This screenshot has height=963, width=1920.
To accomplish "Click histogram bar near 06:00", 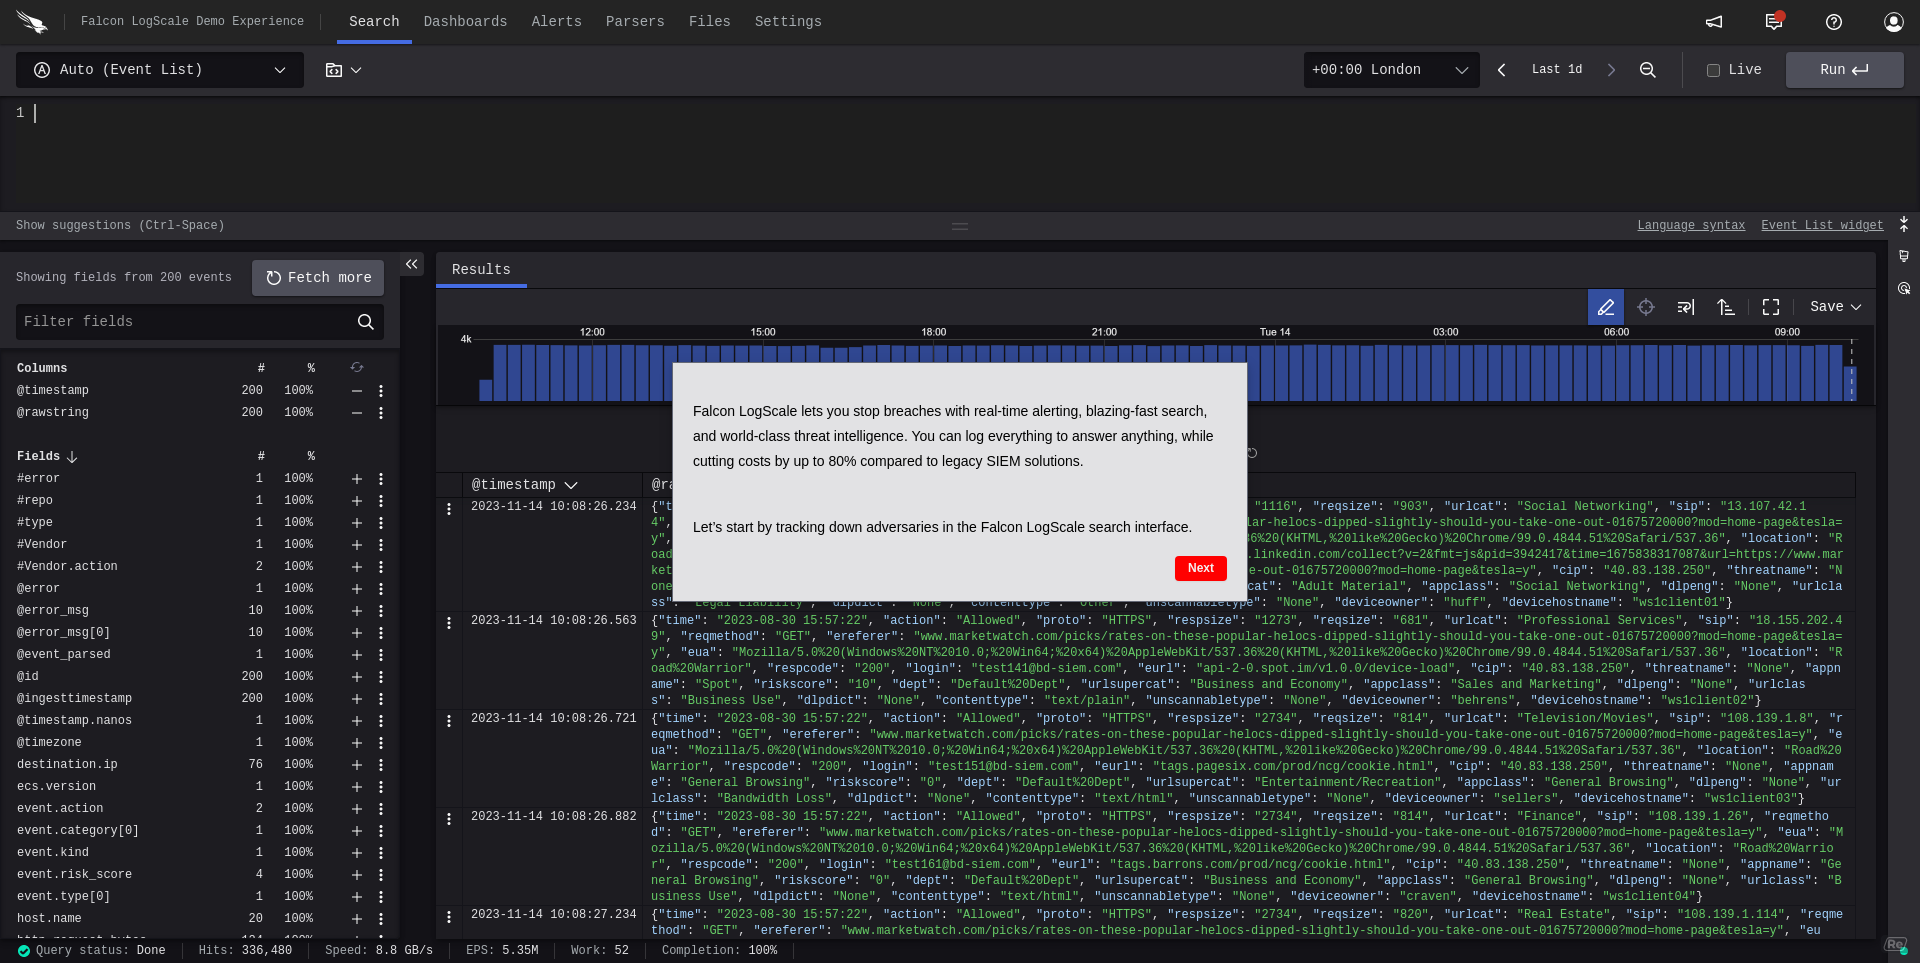I will click(1624, 373).
